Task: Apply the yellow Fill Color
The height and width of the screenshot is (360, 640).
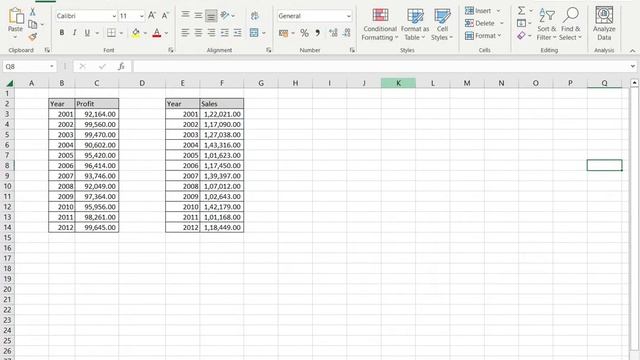Action: (136, 33)
